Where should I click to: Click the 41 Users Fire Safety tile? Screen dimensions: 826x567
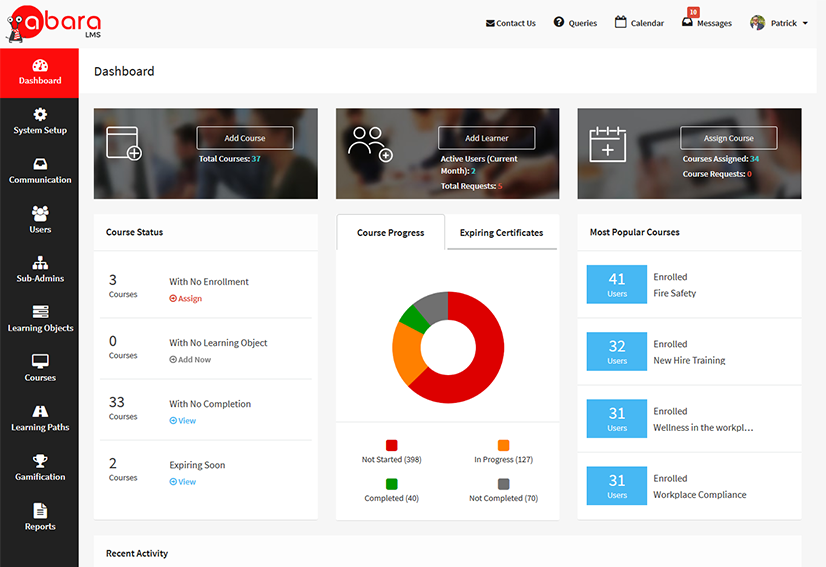click(617, 284)
